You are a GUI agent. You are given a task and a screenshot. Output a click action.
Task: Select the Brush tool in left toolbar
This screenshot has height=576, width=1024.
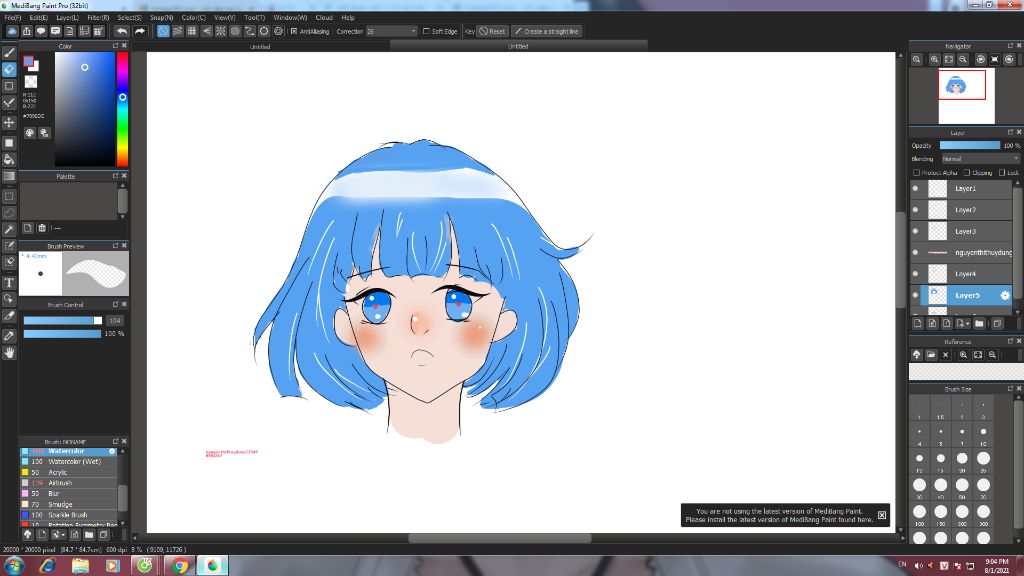[x=9, y=53]
